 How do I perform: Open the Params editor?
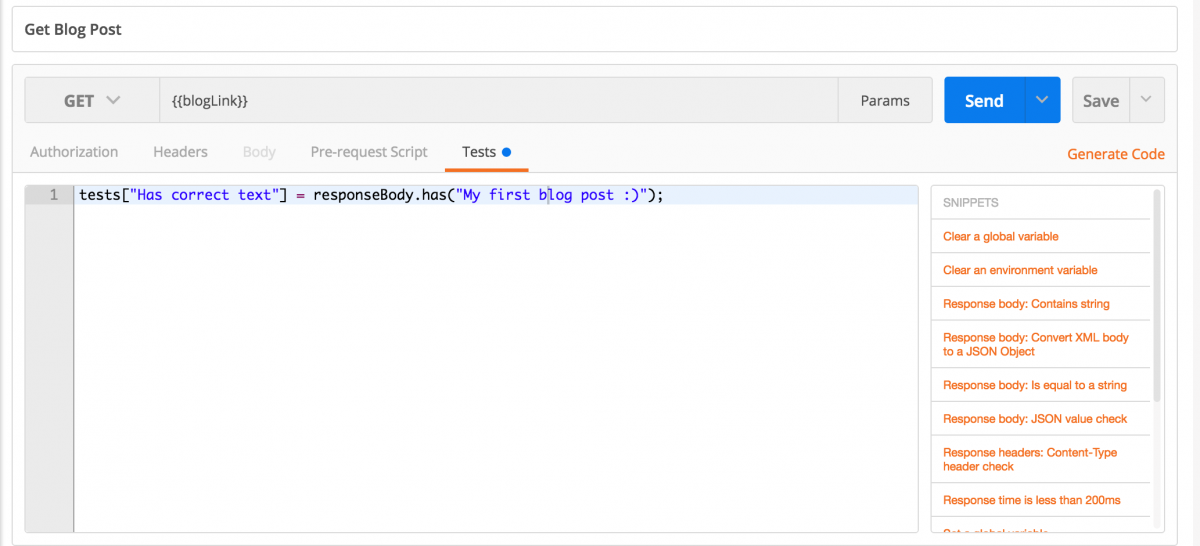click(885, 100)
